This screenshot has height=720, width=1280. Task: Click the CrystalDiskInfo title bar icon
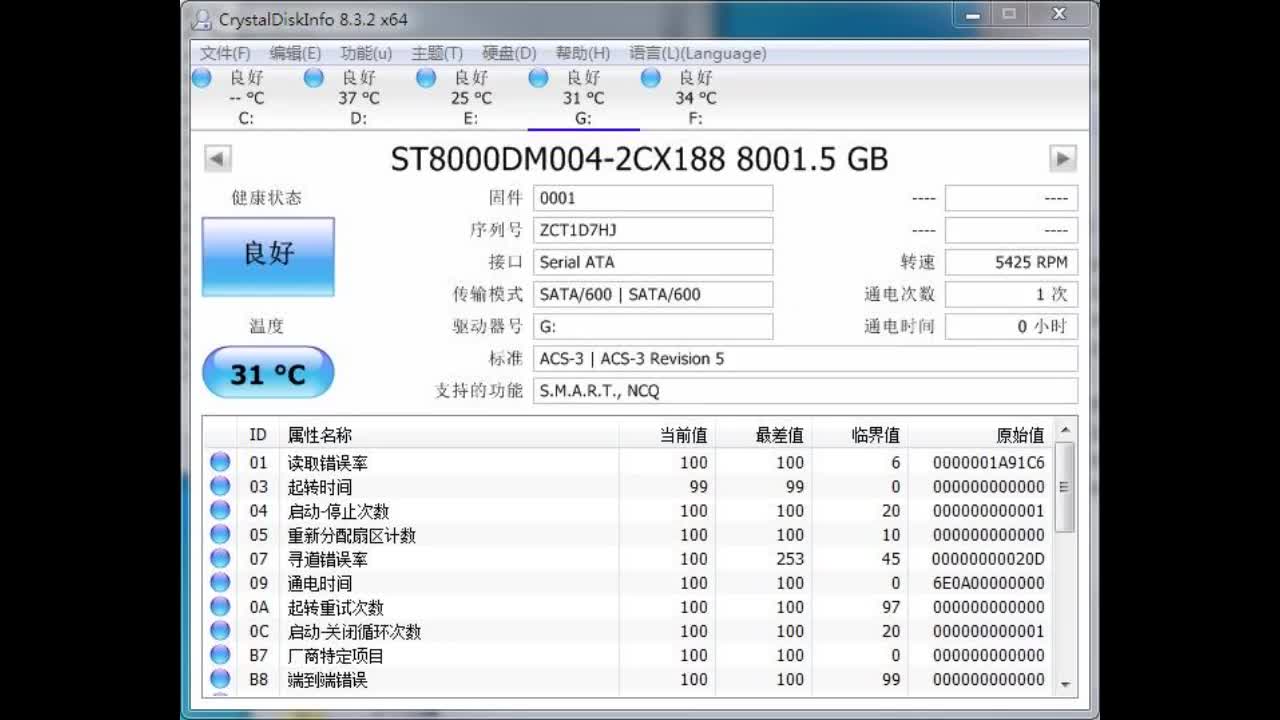tap(203, 19)
